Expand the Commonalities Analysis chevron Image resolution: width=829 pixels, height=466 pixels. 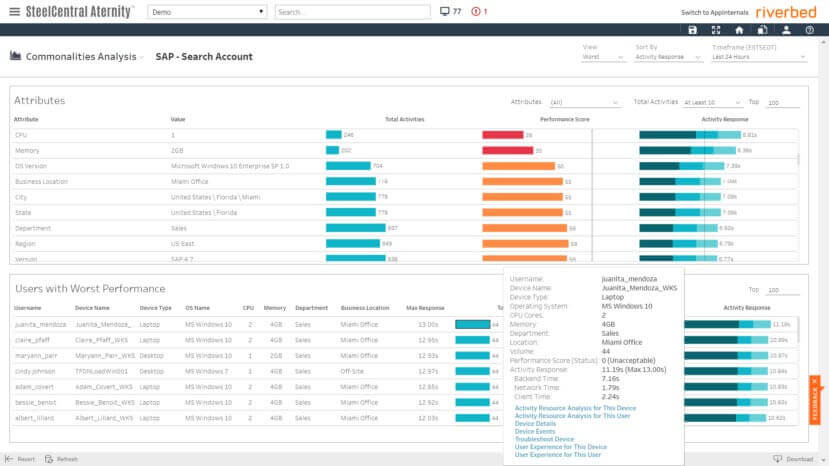[142, 58]
